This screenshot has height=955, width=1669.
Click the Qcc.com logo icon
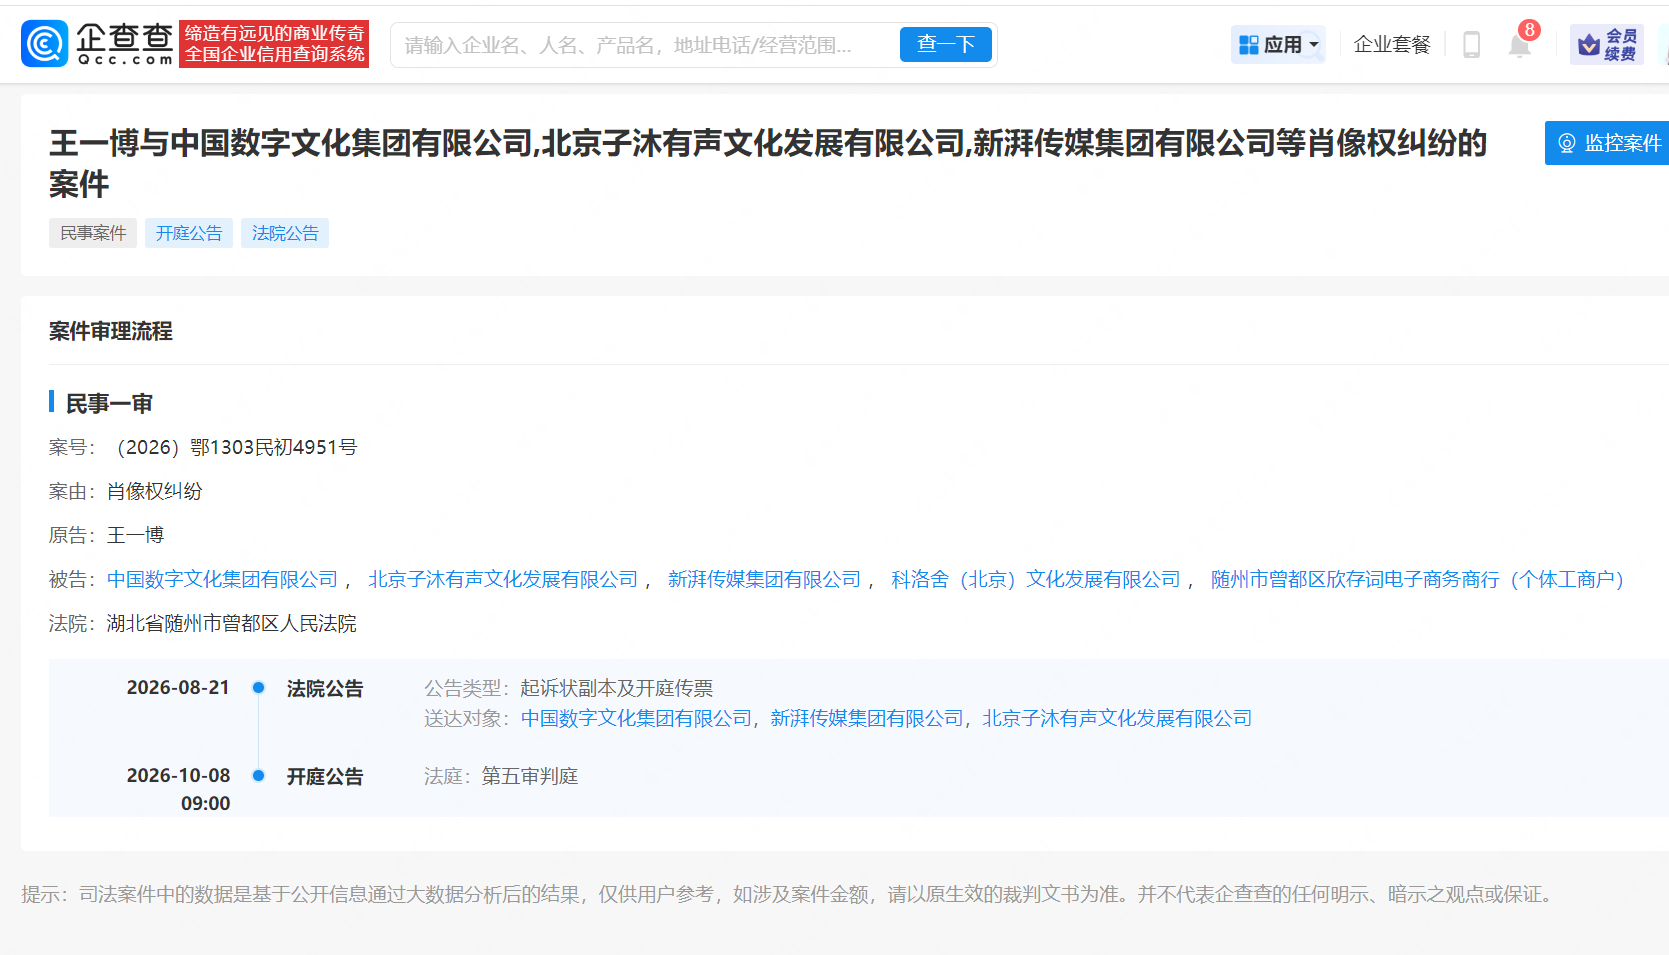[x=45, y=44]
